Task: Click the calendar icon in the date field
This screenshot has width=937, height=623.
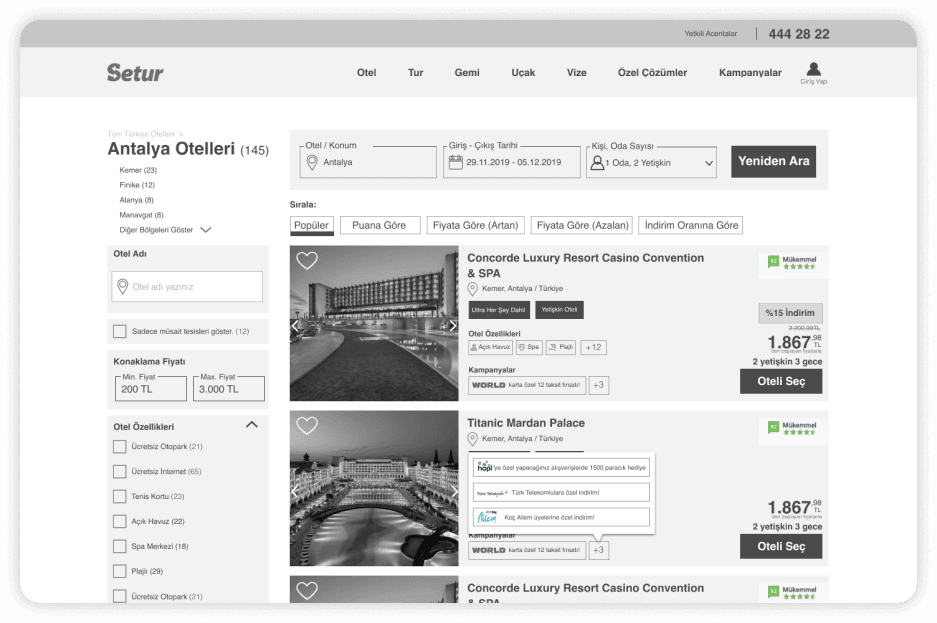Action: click(456, 162)
